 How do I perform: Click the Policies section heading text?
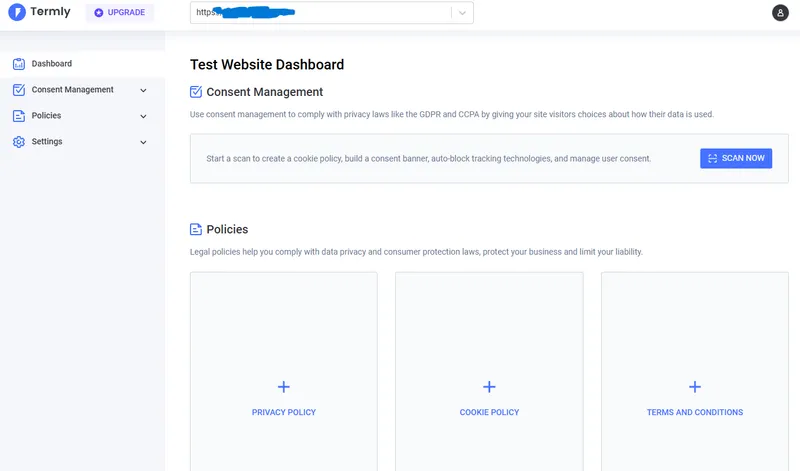click(x=227, y=229)
